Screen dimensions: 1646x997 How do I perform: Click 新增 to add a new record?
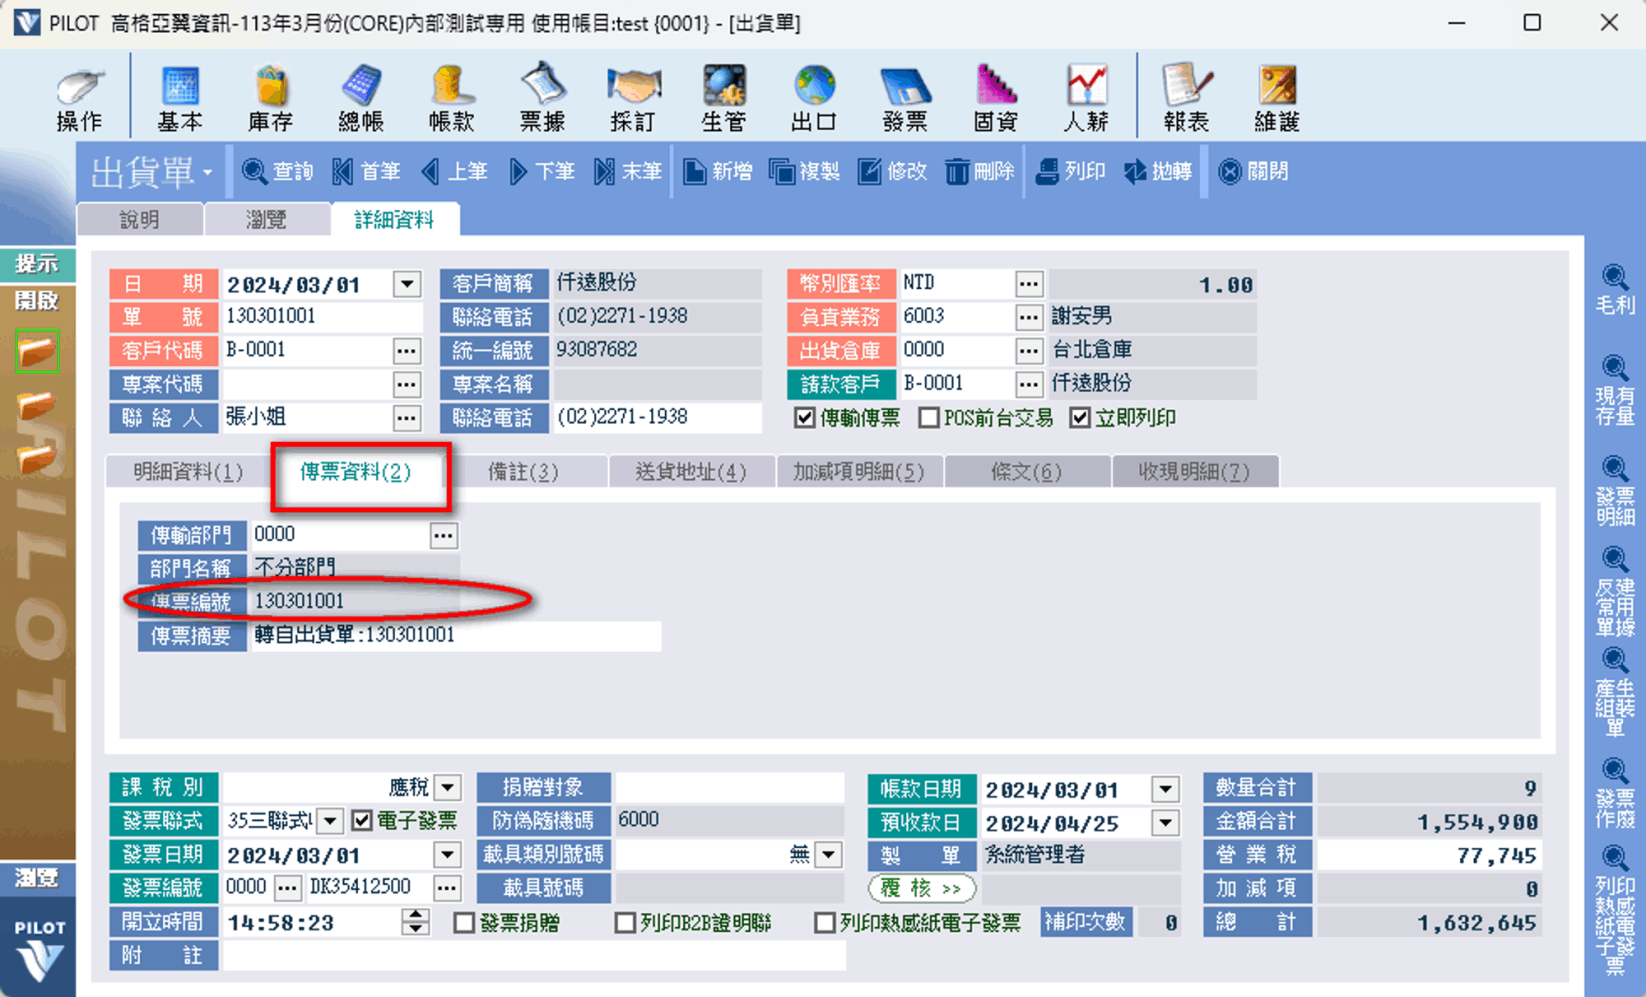point(718,172)
